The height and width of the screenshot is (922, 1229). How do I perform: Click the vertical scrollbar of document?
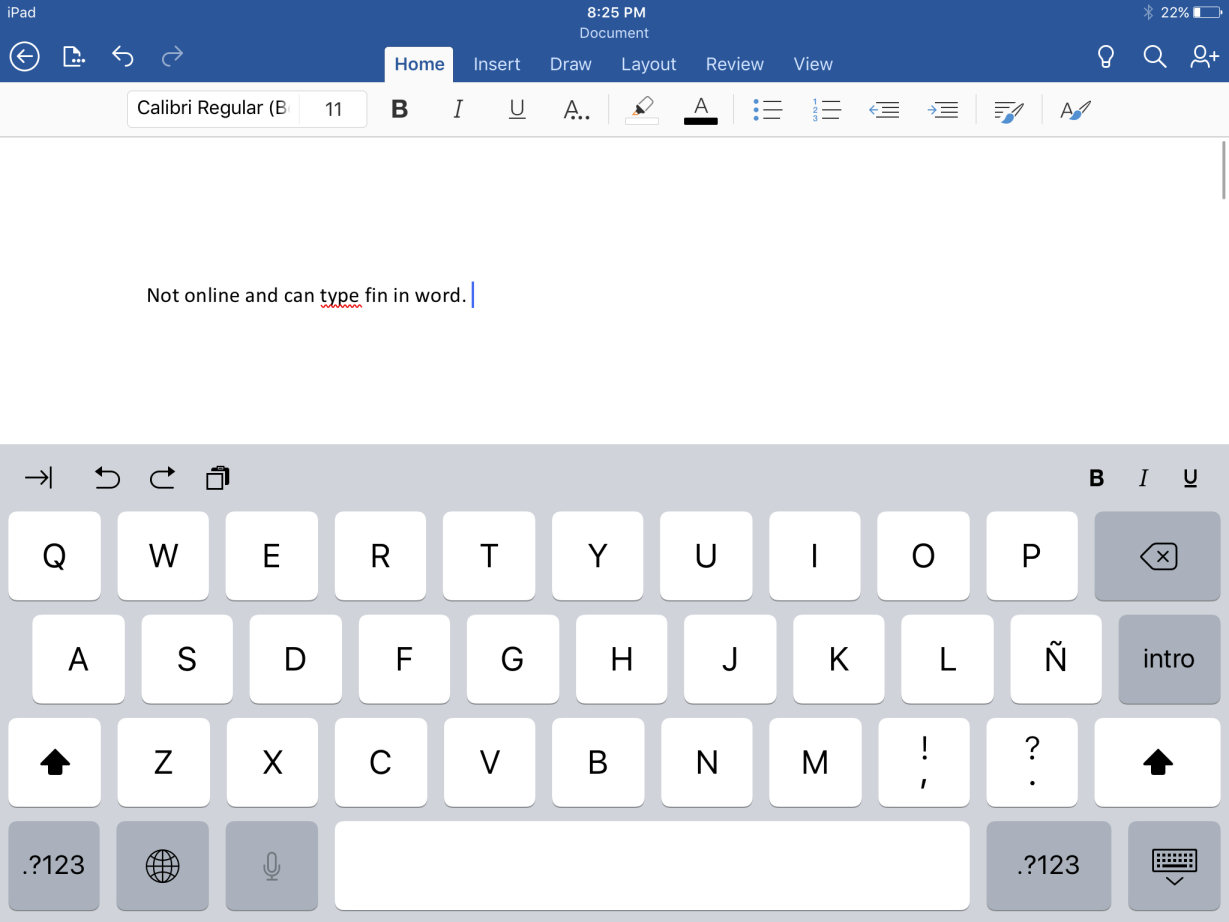click(x=1224, y=172)
